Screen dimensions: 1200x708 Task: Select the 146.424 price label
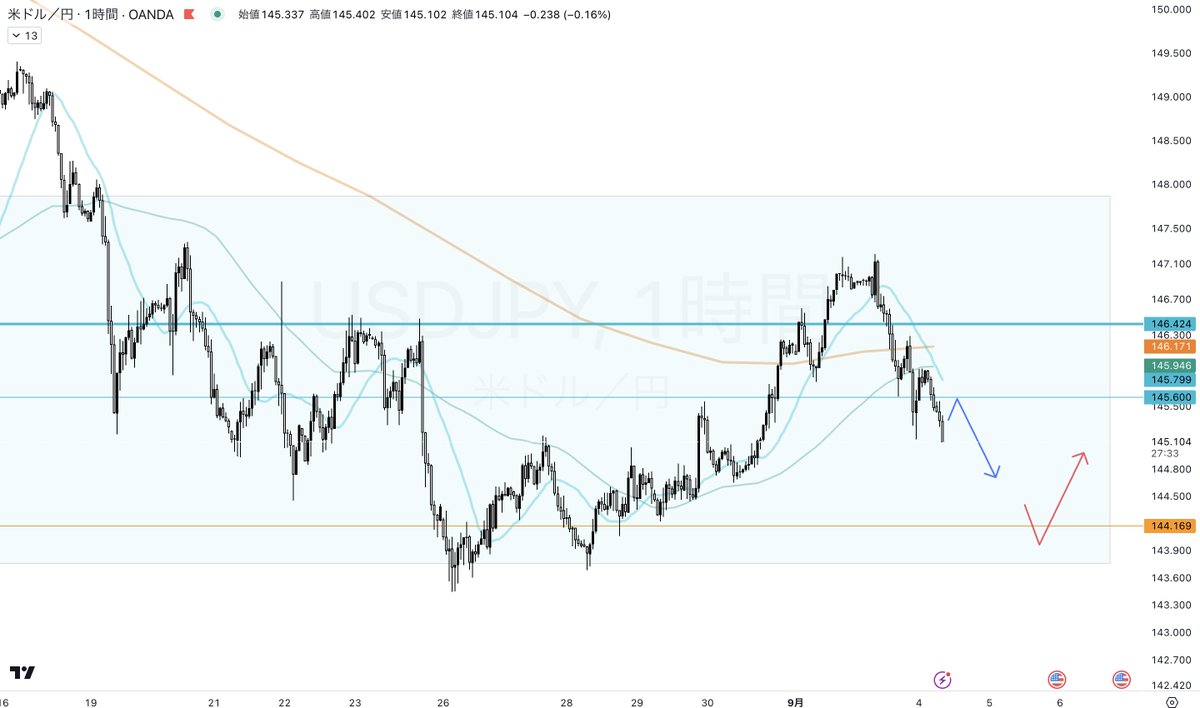1170,324
